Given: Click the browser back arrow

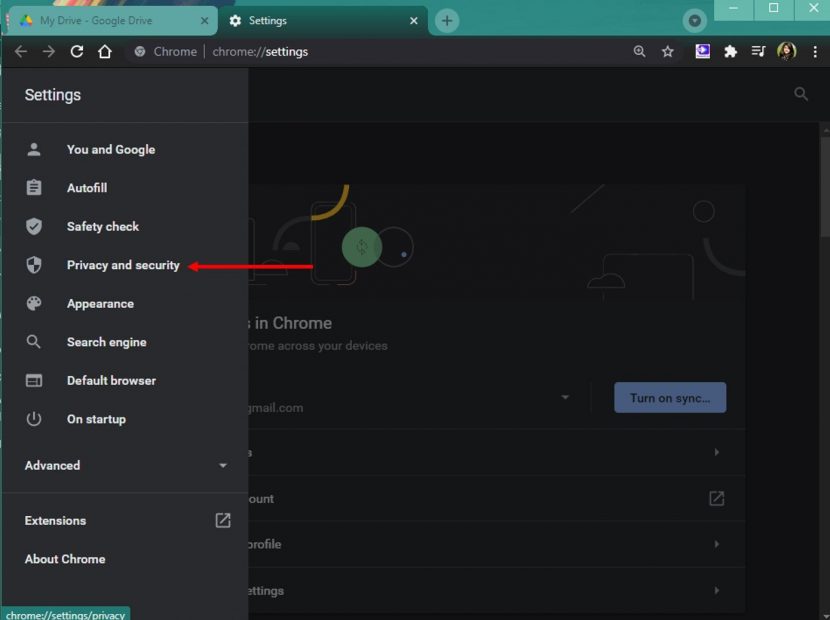Looking at the screenshot, I should (21, 51).
